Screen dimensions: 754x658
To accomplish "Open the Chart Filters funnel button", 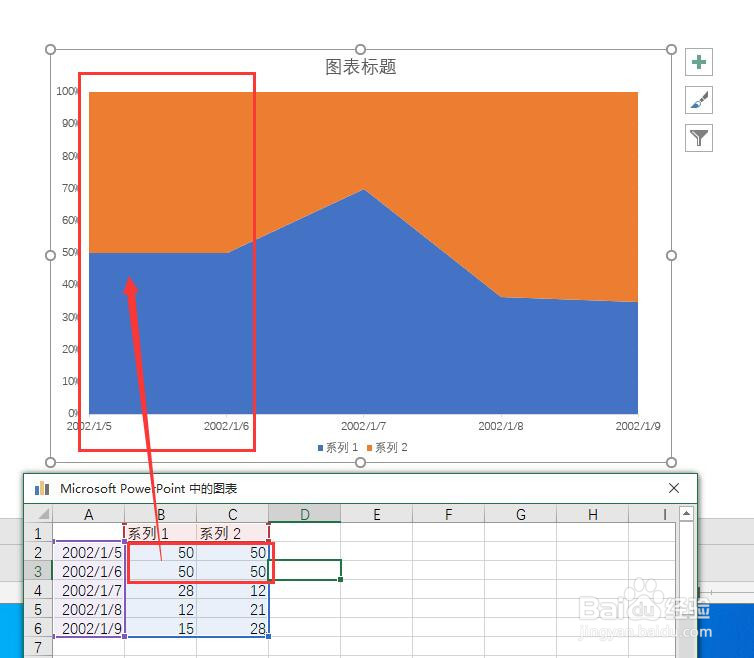I will coord(698,138).
